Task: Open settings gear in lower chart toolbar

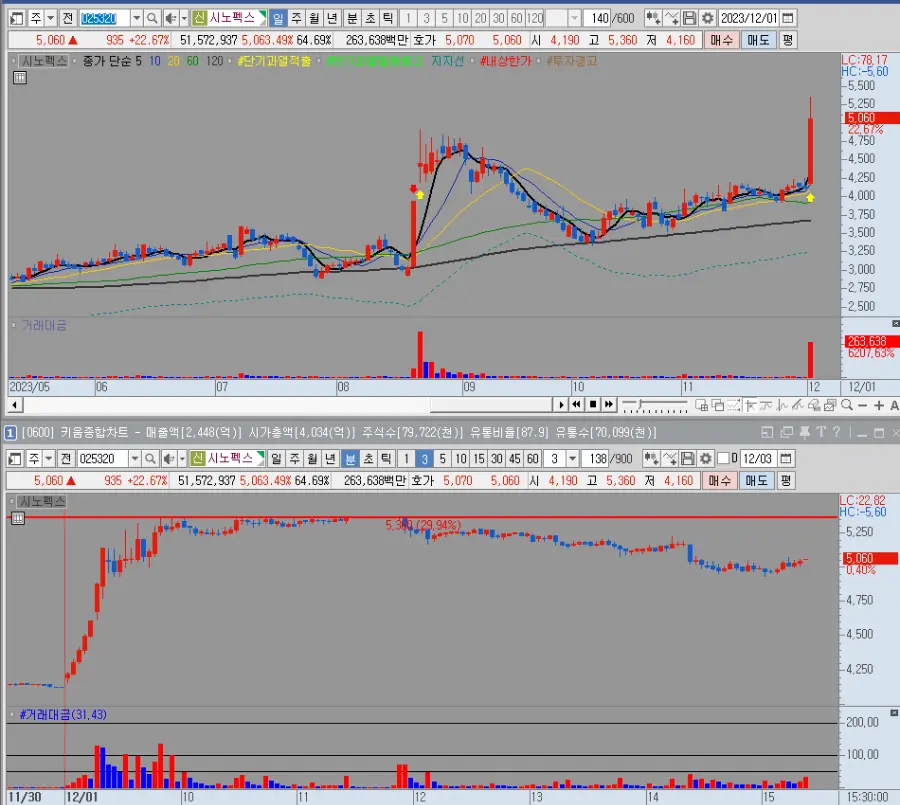Action: coord(705,459)
